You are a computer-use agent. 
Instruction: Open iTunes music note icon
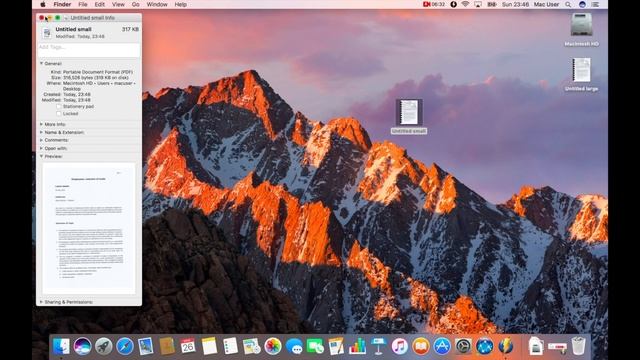(x=400, y=347)
